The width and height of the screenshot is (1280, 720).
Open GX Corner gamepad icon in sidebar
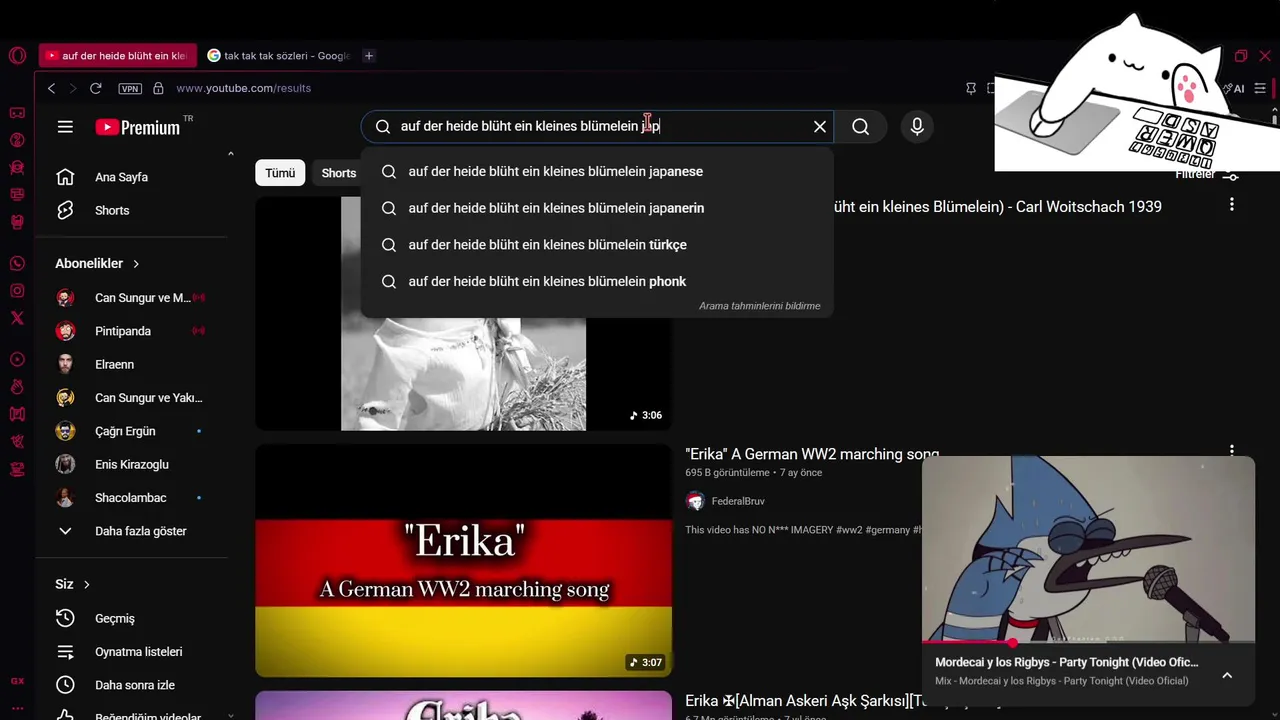(17, 113)
